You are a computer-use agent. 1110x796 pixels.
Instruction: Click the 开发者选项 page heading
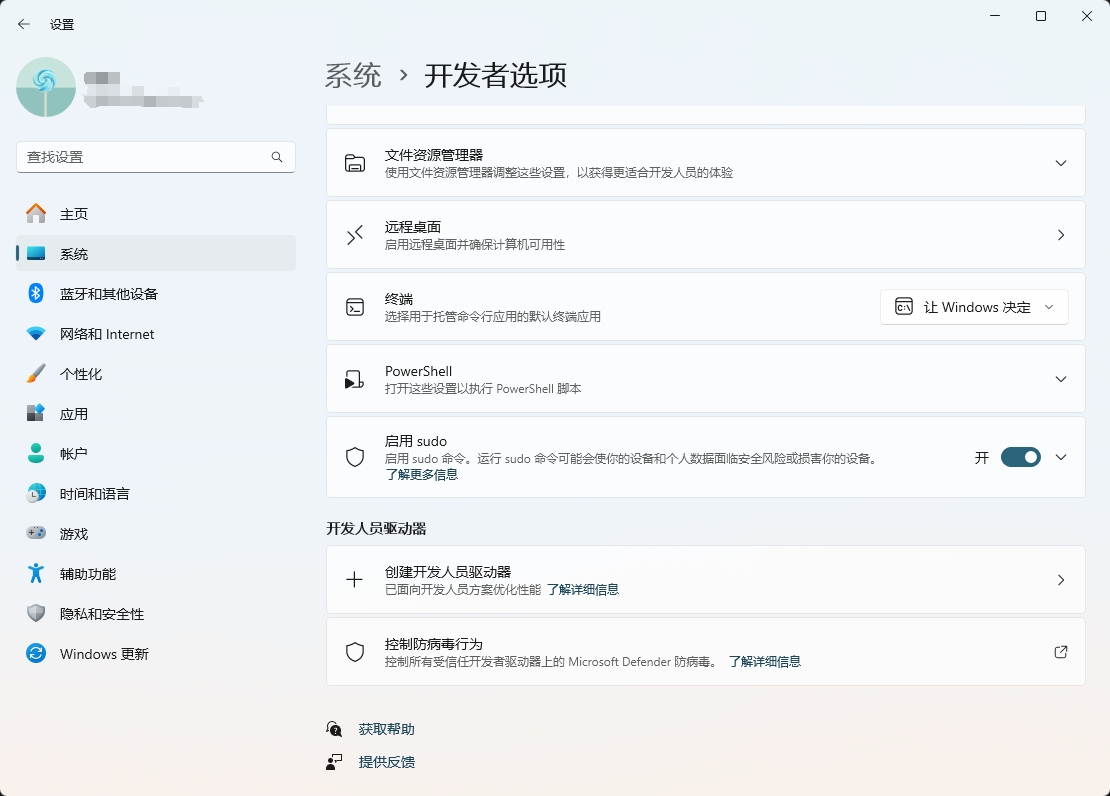[496, 76]
